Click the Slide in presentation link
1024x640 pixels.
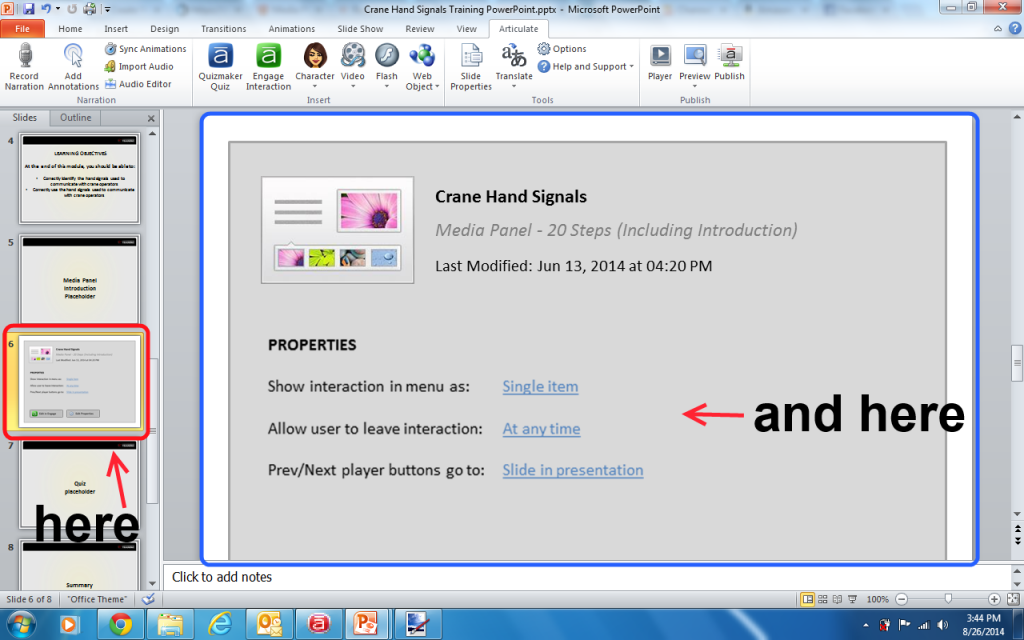click(573, 470)
